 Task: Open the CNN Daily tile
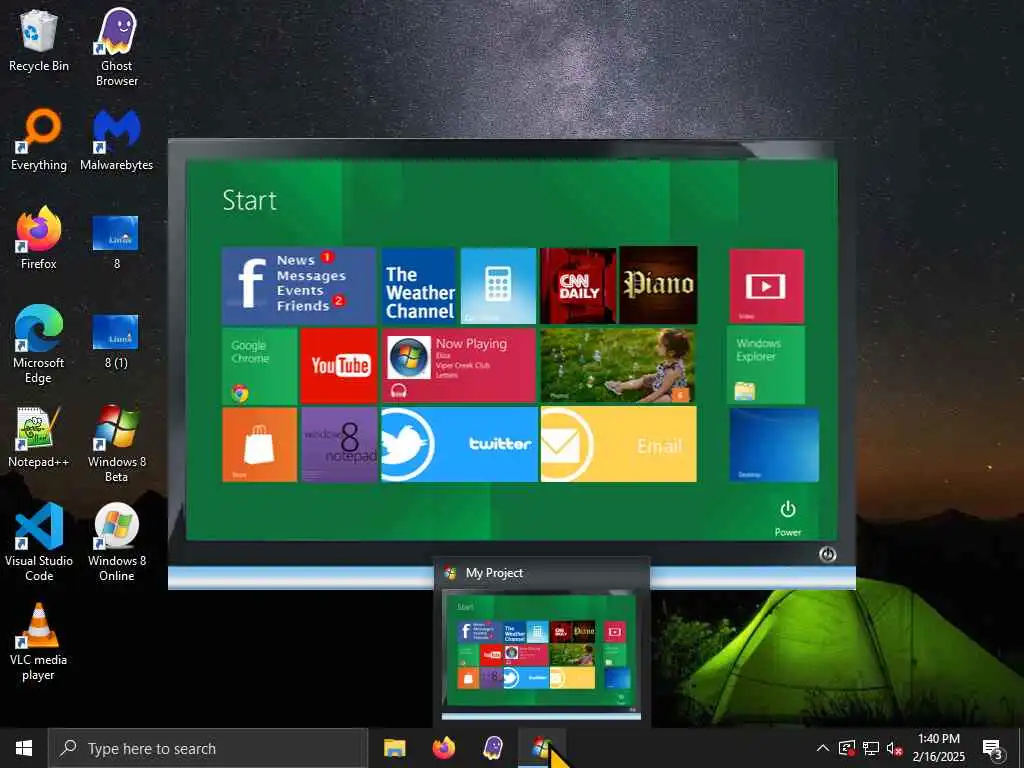tap(578, 285)
